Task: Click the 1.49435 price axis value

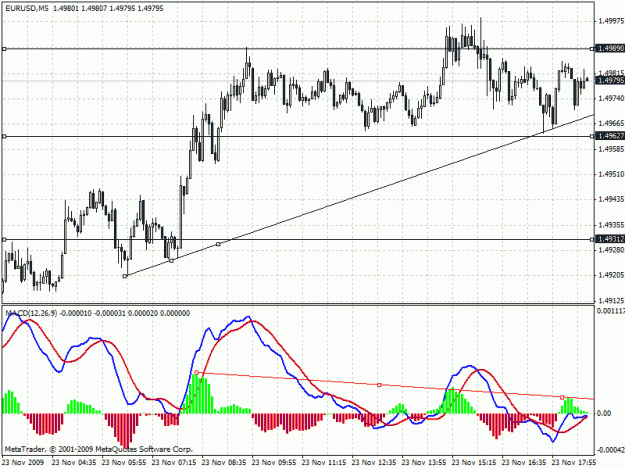Action: point(611,199)
